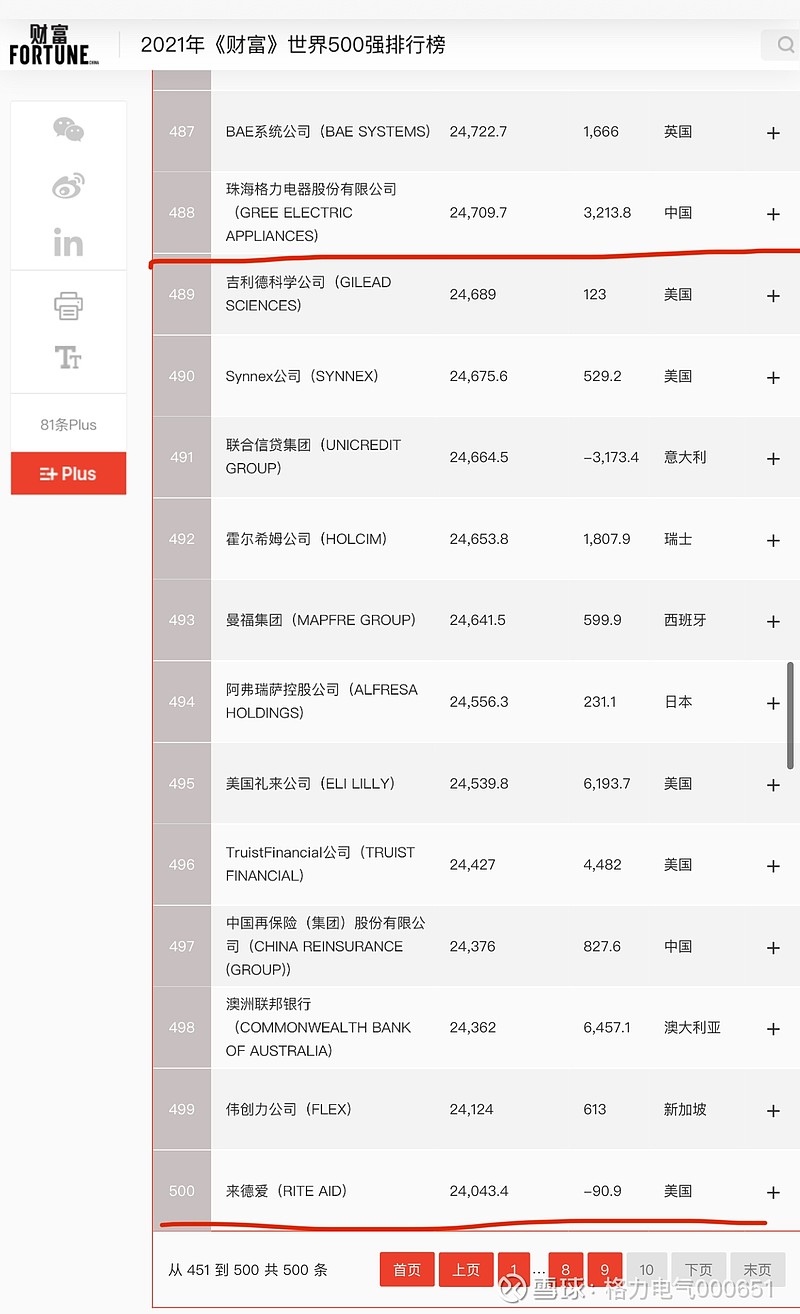Expand the BAE SYSTEMS row

773,133
